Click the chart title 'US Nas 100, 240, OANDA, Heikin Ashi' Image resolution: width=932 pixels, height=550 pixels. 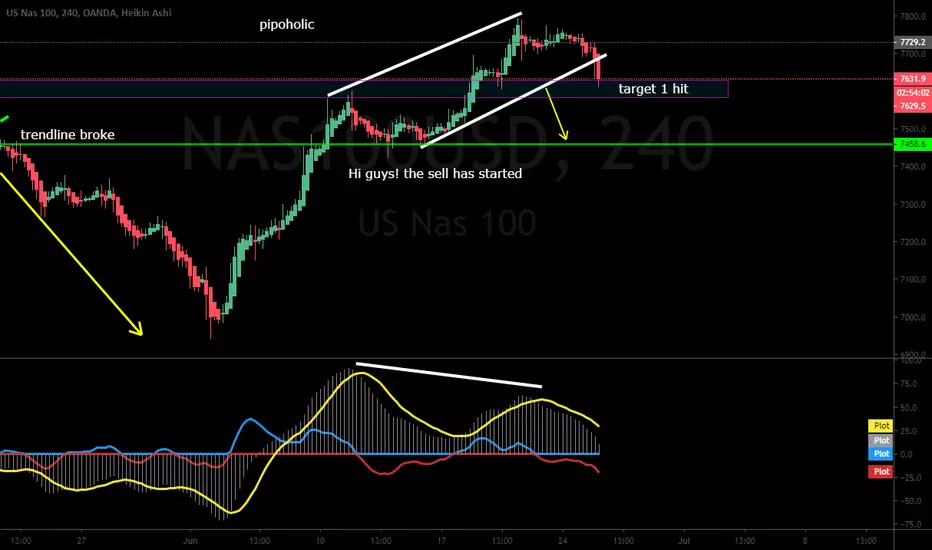[89, 12]
